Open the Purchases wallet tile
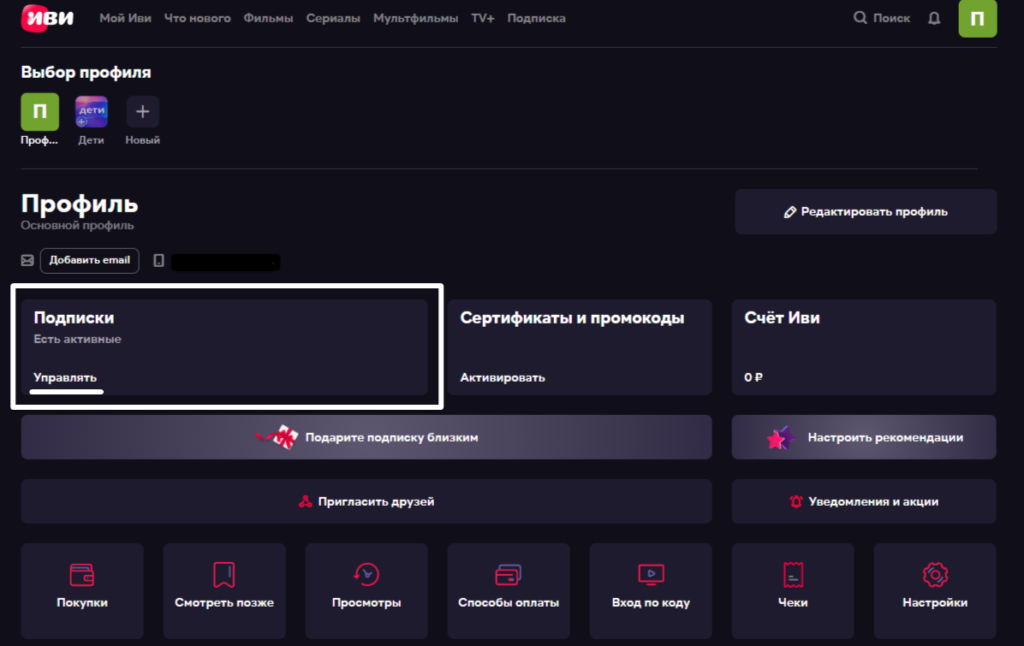This screenshot has height=646, width=1024. tap(82, 590)
